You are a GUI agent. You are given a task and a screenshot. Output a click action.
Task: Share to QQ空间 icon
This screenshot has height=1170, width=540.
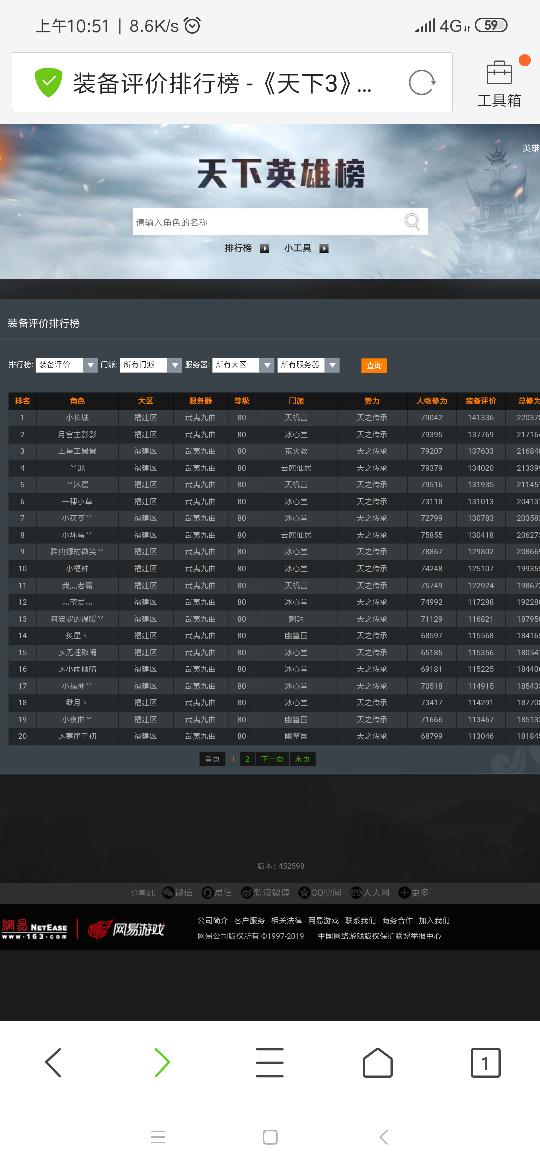tap(304, 892)
